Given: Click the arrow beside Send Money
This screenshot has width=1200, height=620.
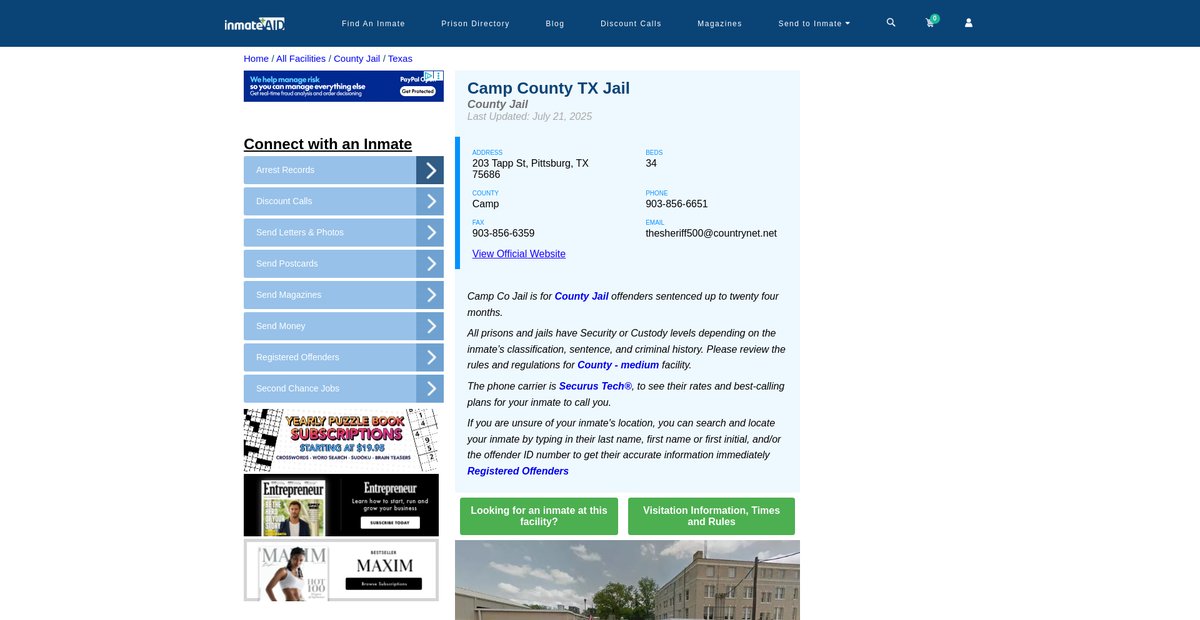Looking at the screenshot, I should [430, 326].
